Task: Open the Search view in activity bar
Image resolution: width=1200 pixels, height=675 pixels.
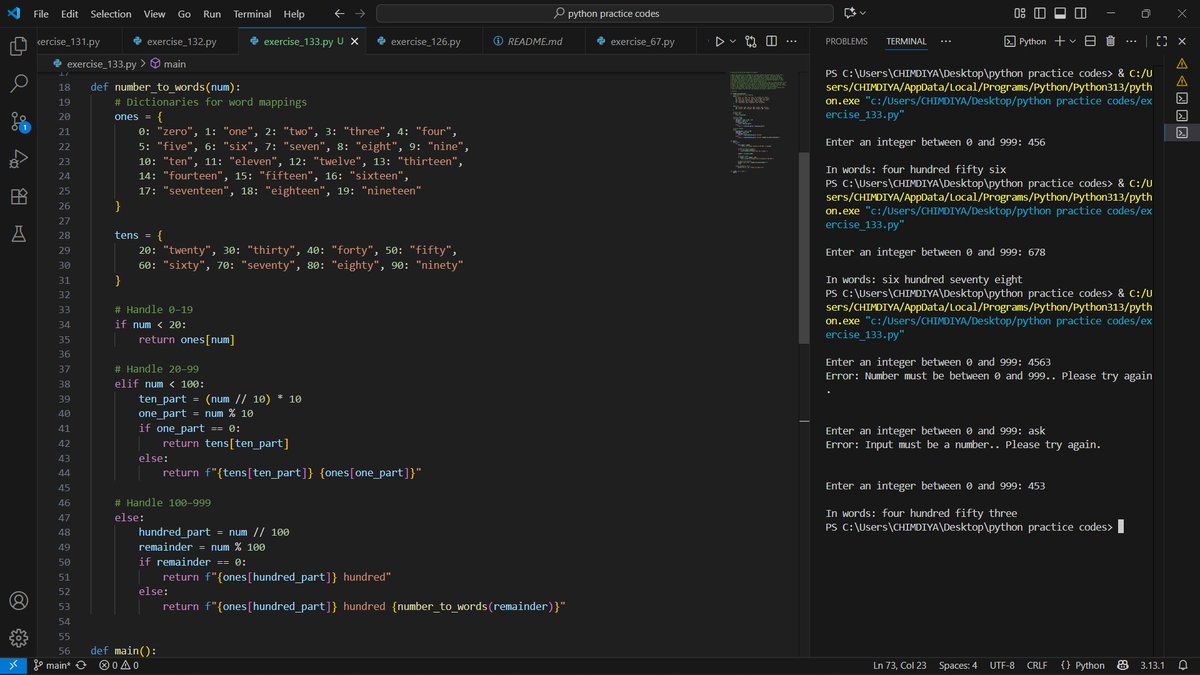Action: pyautogui.click(x=18, y=84)
